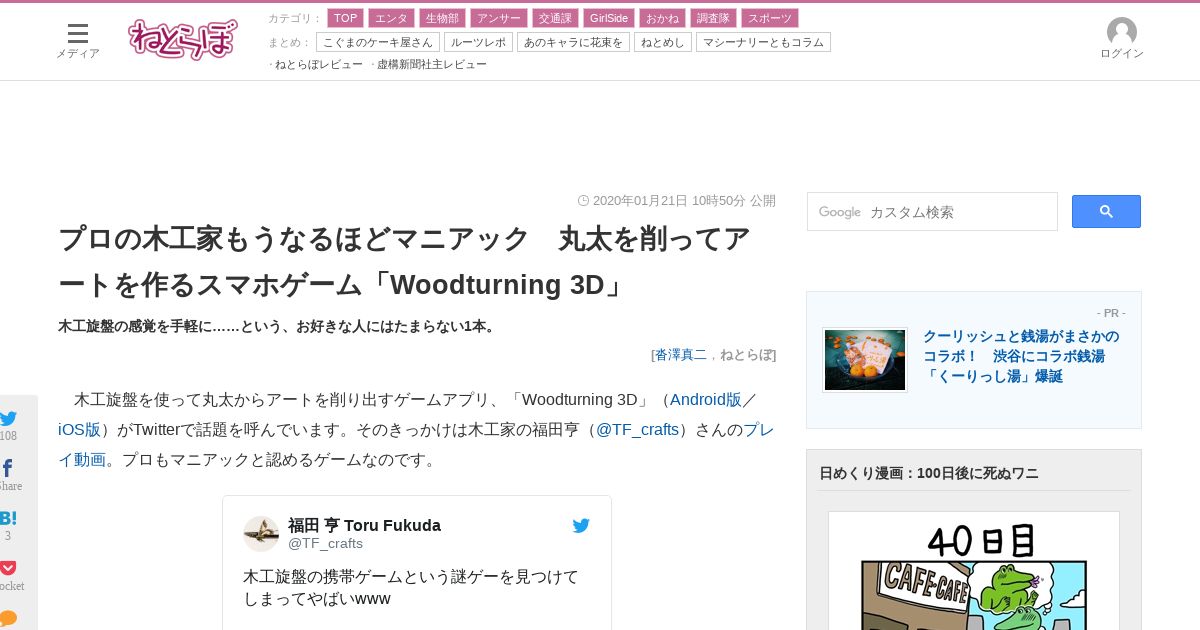Select the スポーツ category tab
The image size is (1200, 630).
770,18
